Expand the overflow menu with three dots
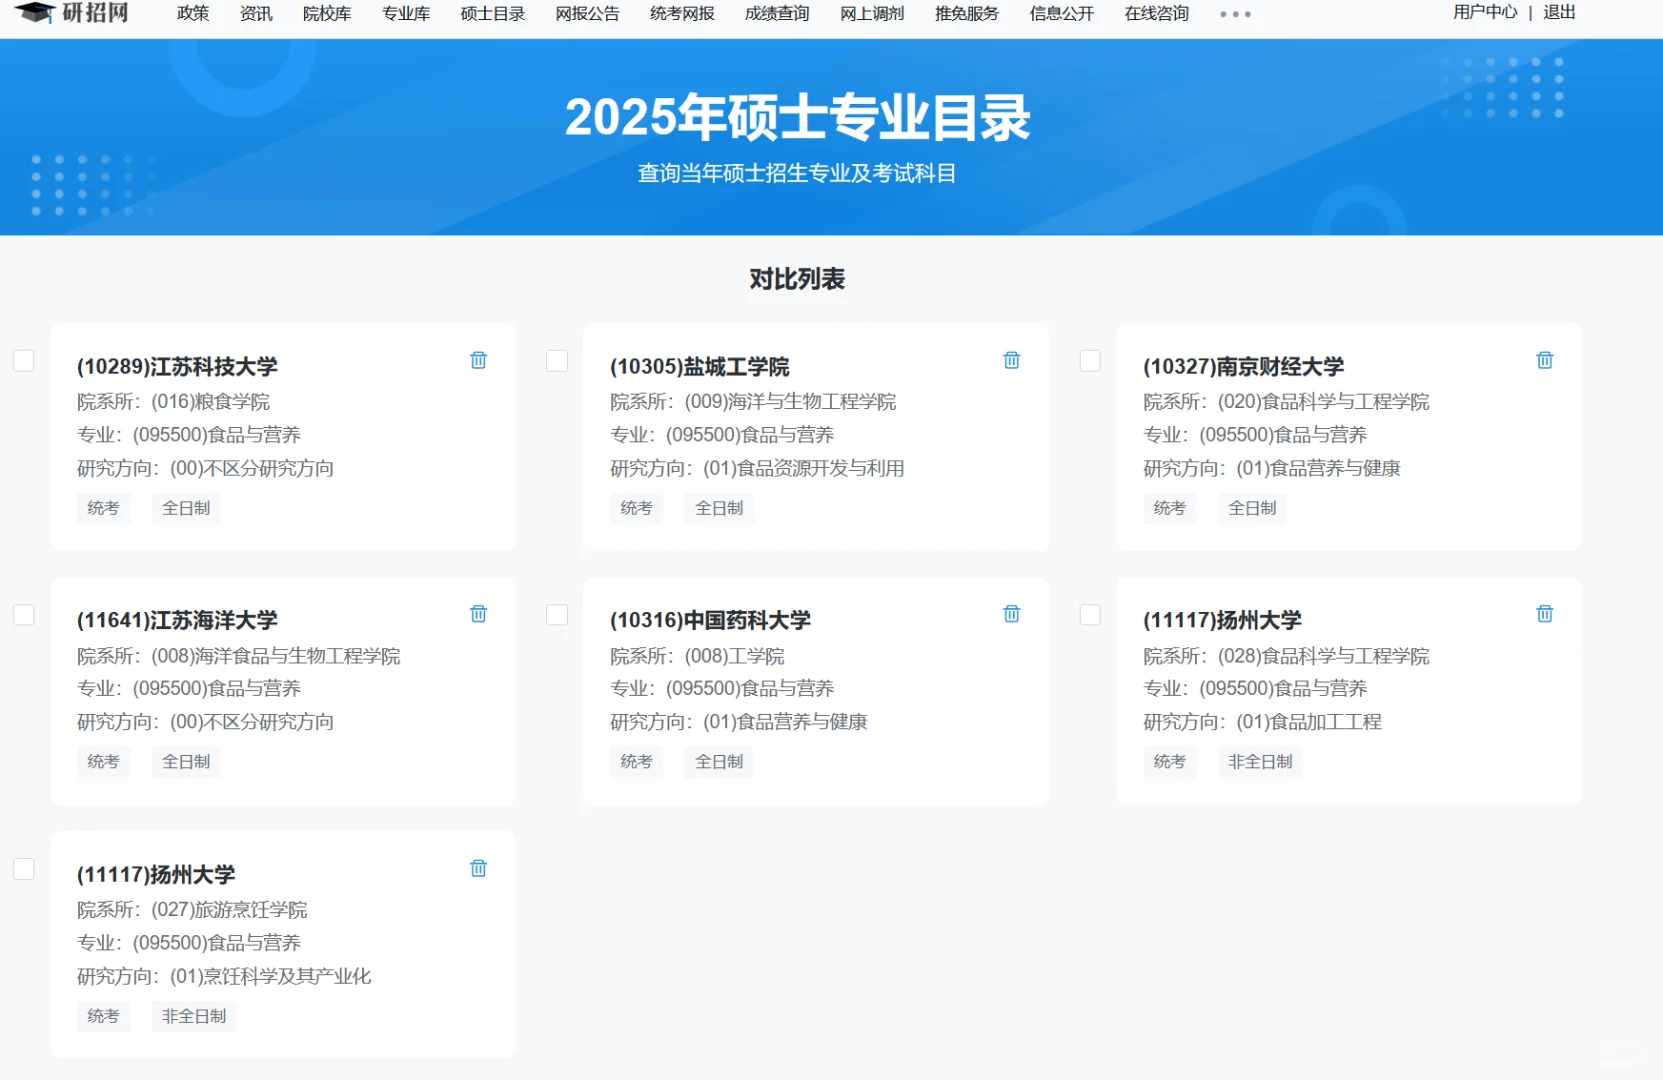 click(x=1235, y=14)
